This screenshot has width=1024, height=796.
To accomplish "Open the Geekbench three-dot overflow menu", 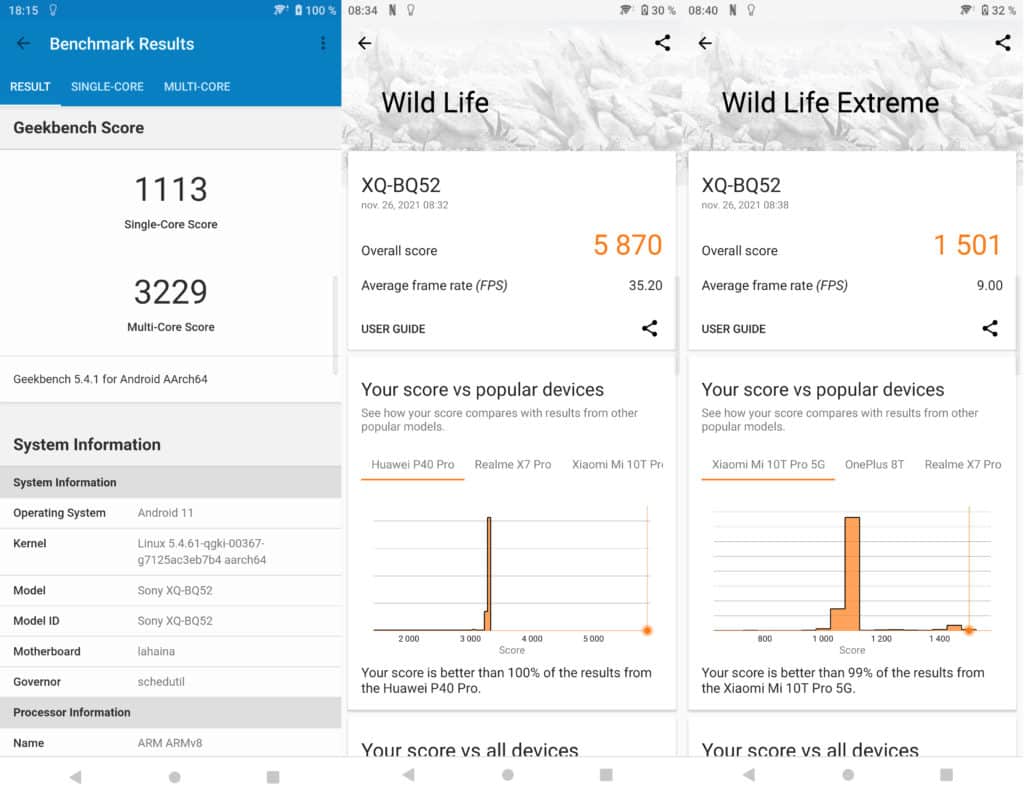I will coord(323,43).
